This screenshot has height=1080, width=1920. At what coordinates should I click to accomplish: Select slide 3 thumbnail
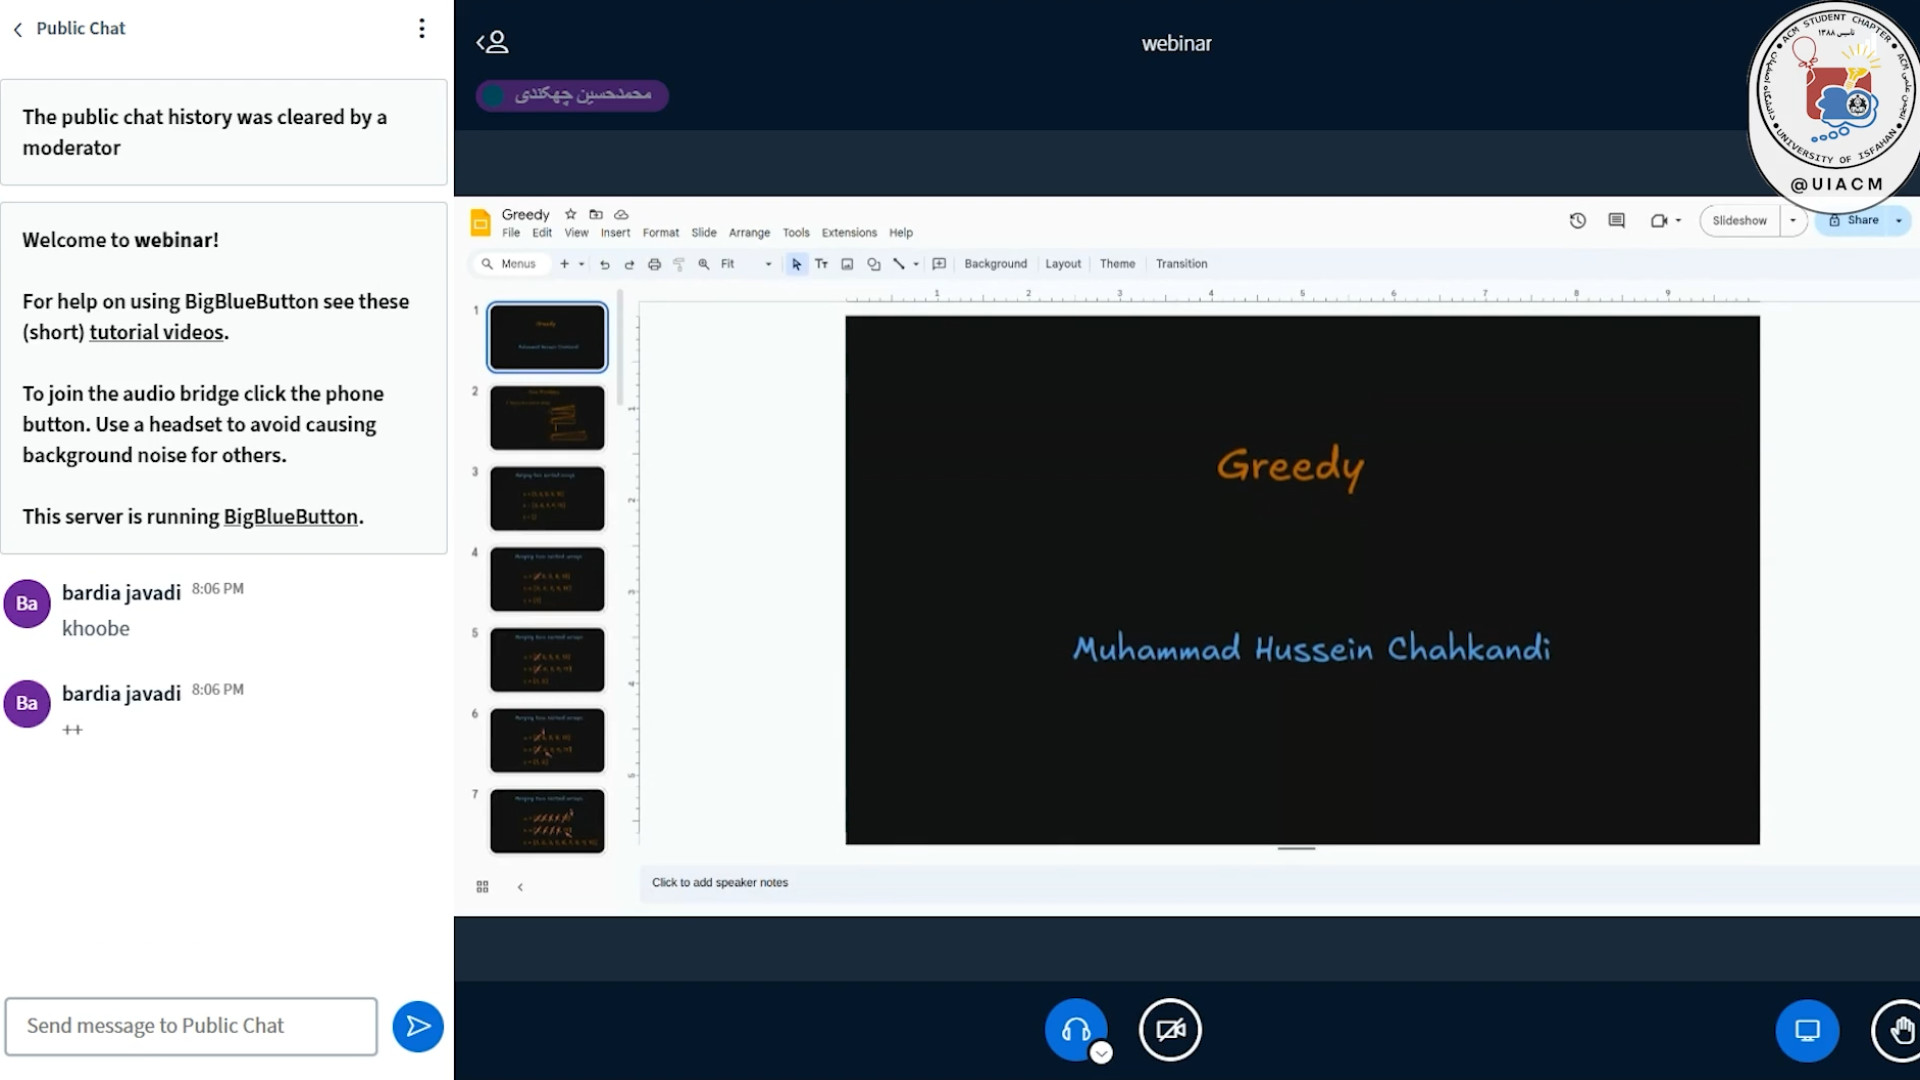(x=547, y=498)
